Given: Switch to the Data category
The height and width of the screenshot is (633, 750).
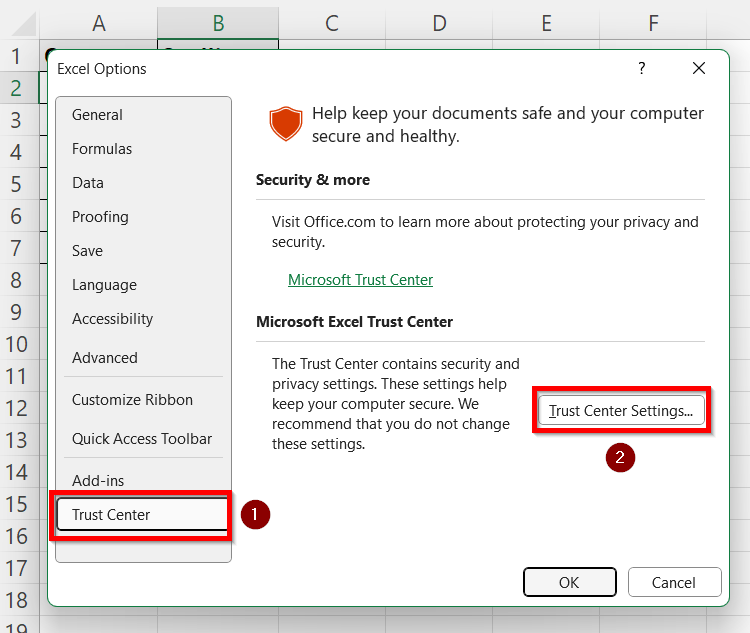Looking at the screenshot, I should (x=88, y=183).
